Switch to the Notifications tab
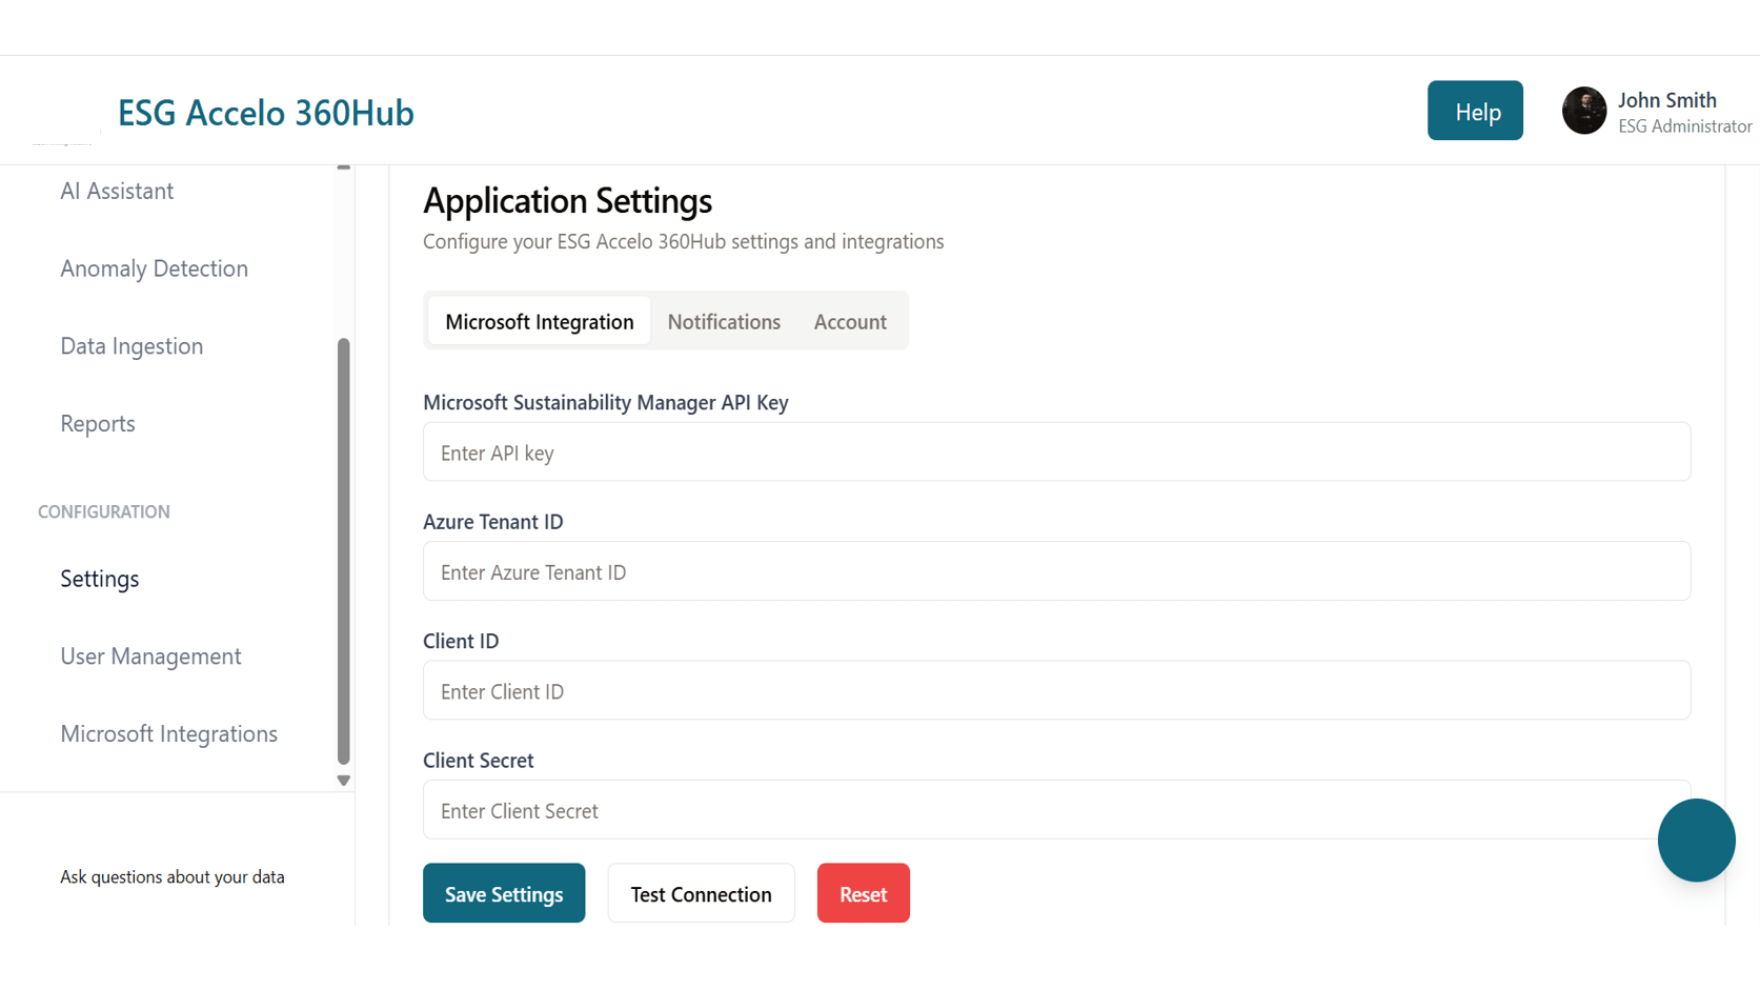The width and height of the screenshot is (1760, 1007). [724, 321]
